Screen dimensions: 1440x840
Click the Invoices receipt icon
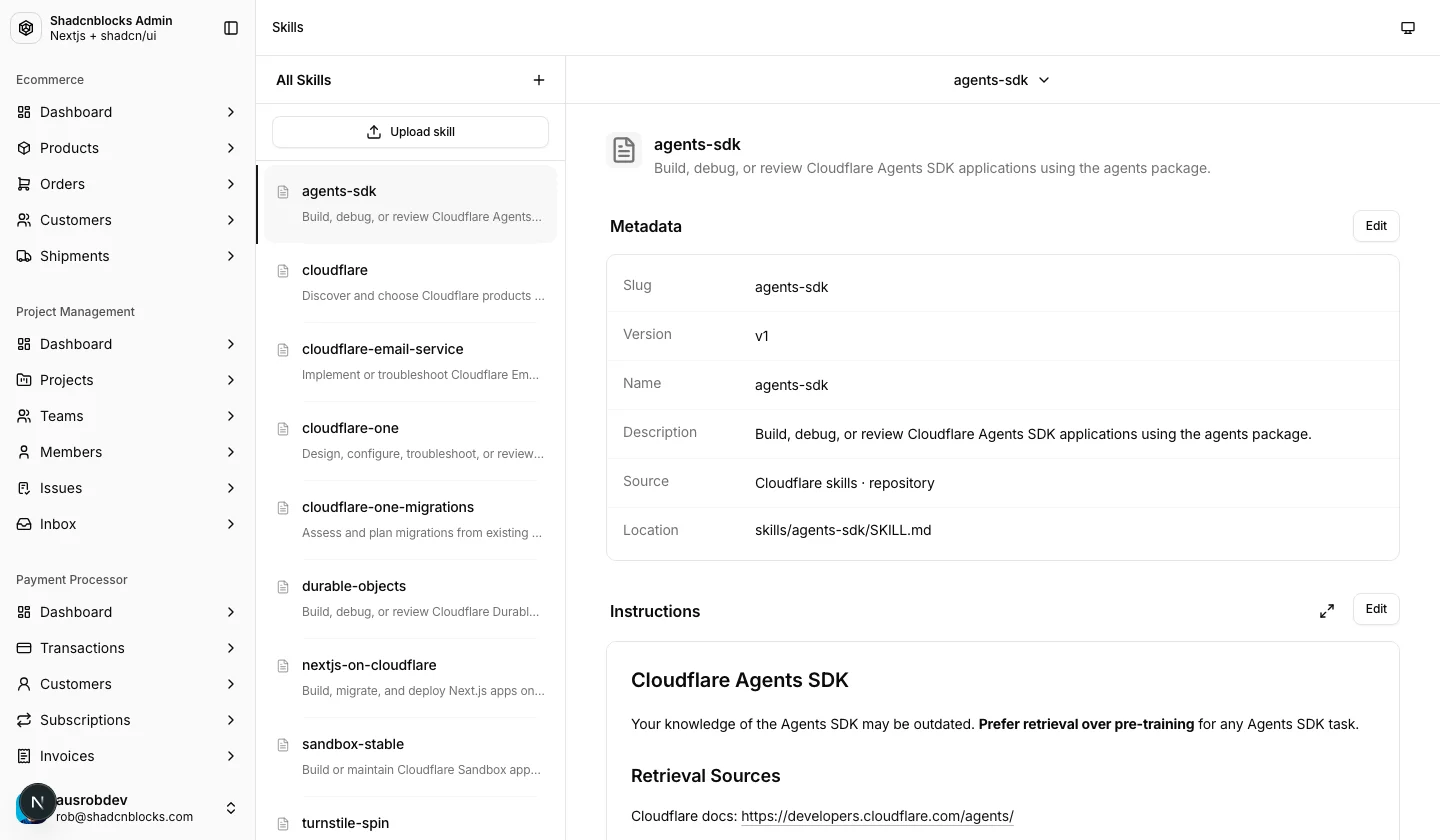tap(24, 756)
